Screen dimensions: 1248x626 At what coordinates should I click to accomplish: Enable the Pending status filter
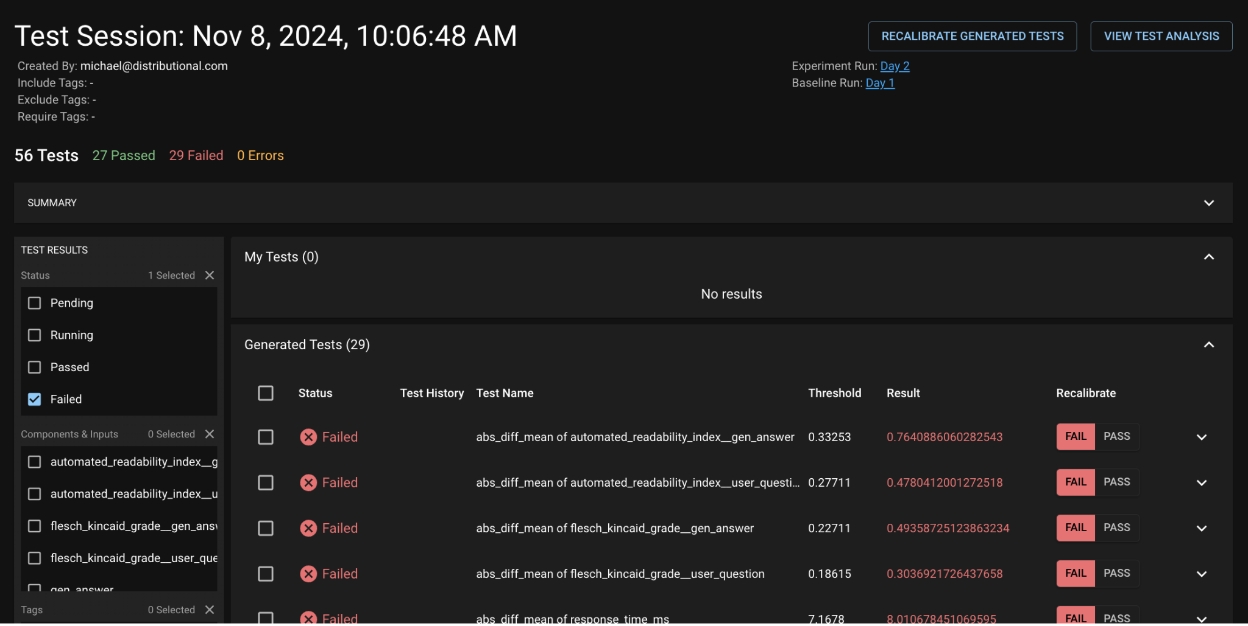(x=35, y=303)
